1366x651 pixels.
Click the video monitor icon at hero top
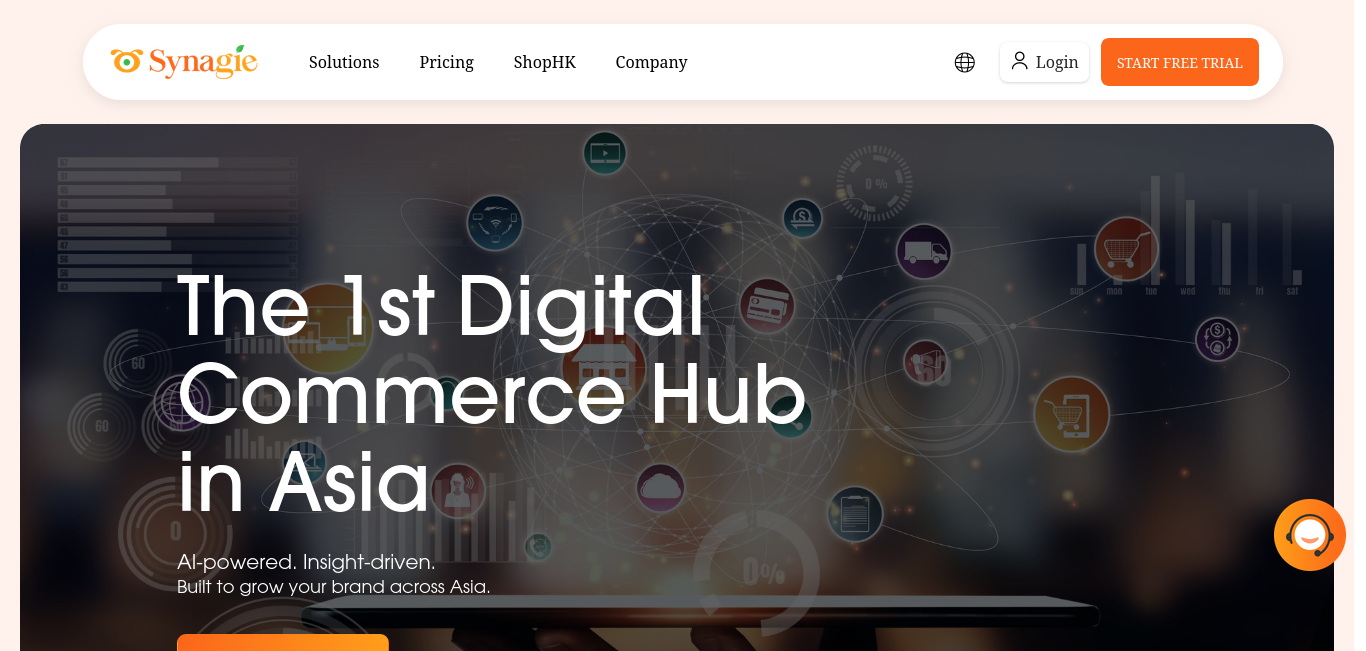[605, 153]
